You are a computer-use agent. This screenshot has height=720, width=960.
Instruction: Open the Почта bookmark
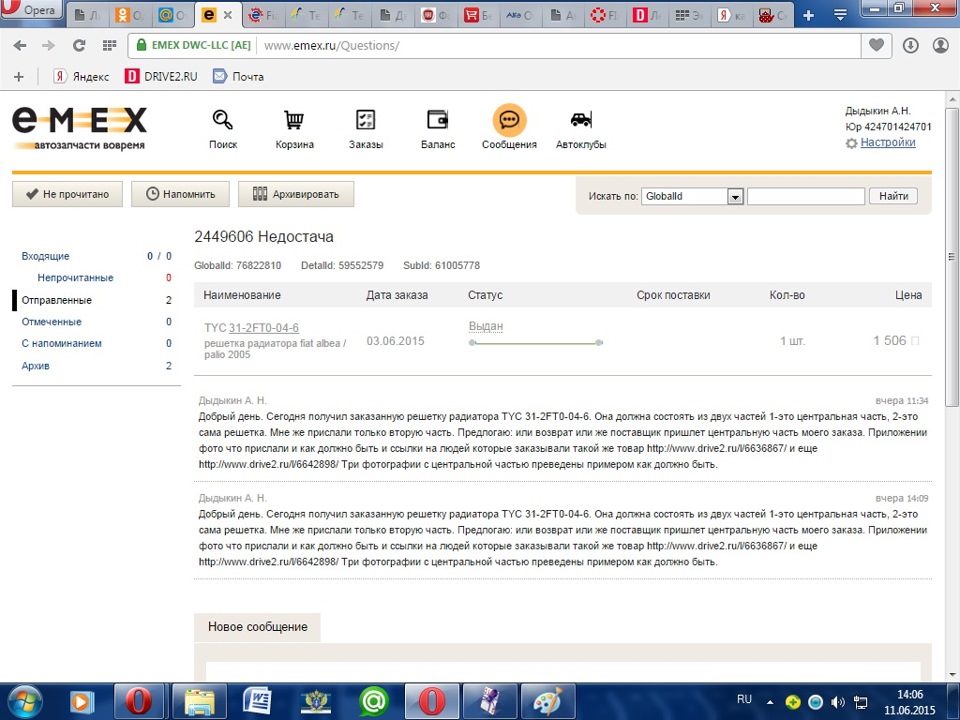pyautogui.click(x=239, y=77)
